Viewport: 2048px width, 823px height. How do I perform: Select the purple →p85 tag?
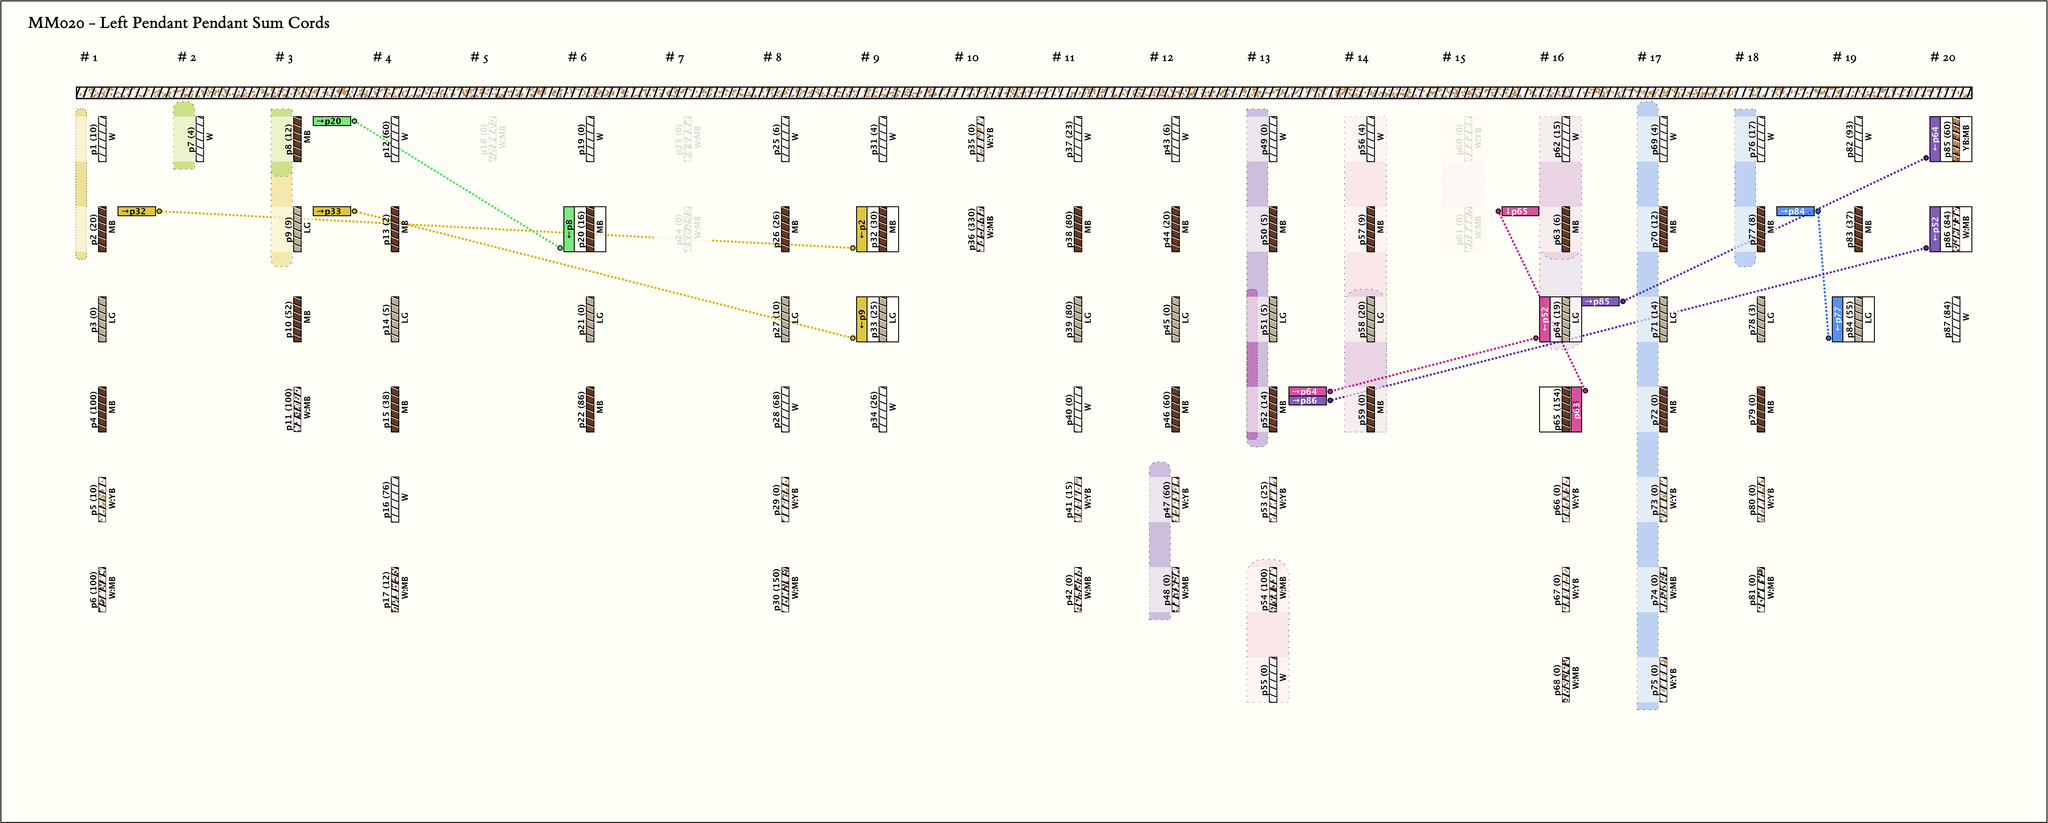(x=1601, y=301)
